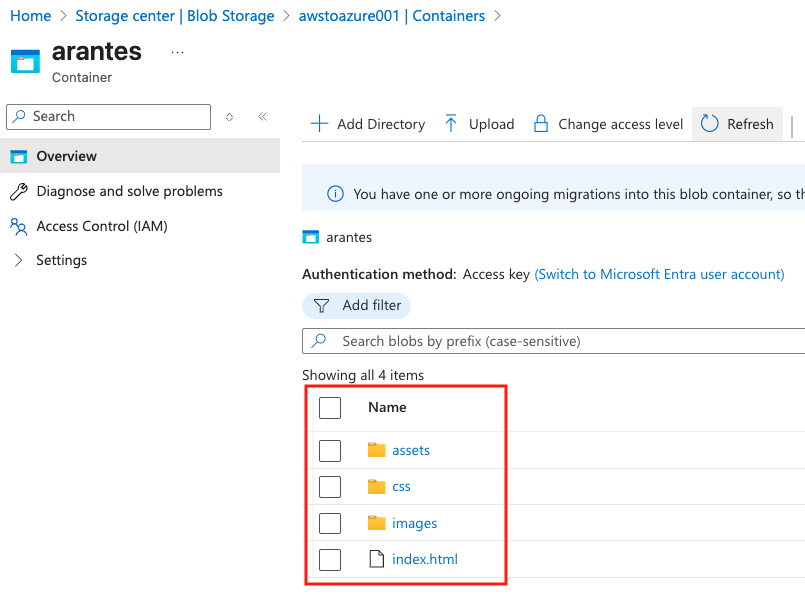The image size is (805, 595).
Task: Open Diagnose and solve problems
Action: [129, 191]
